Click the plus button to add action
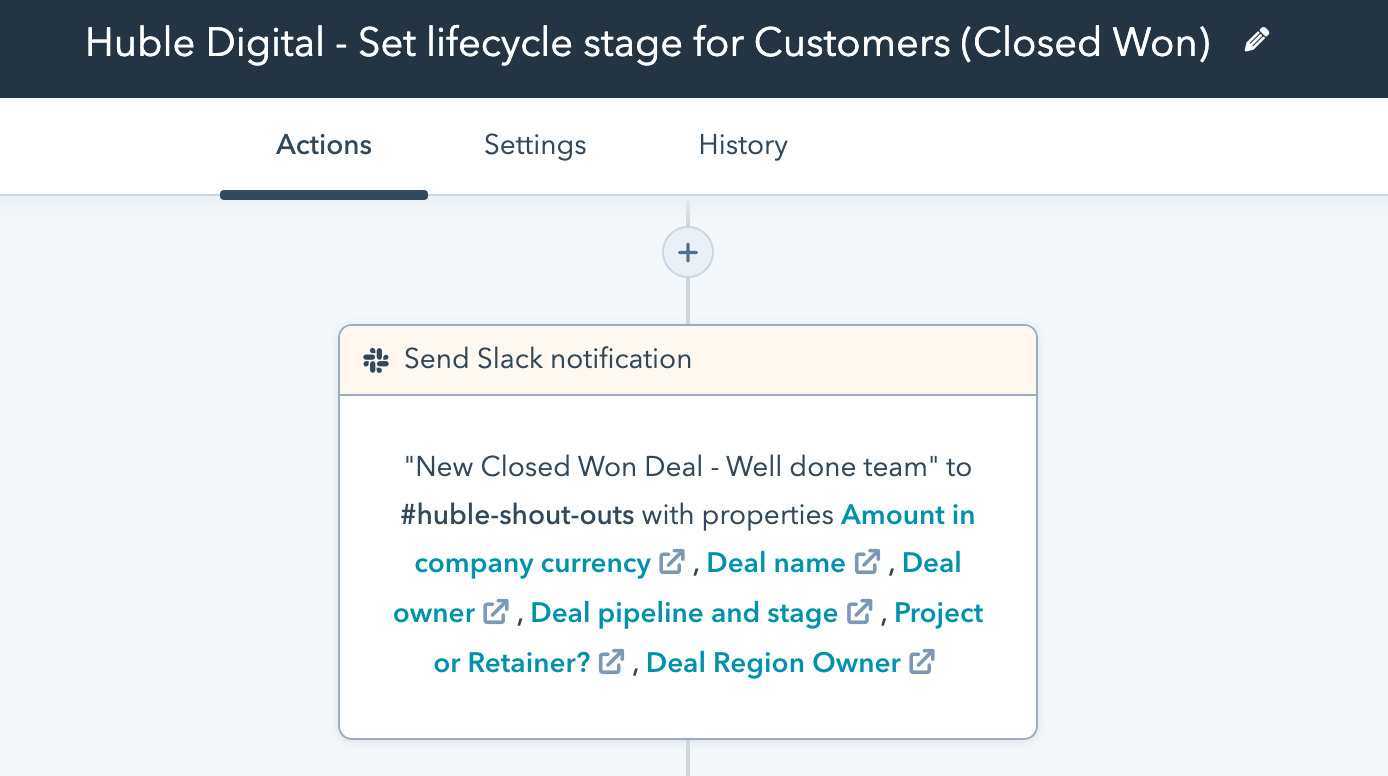Screen dimensions: 1388x776 688,253
